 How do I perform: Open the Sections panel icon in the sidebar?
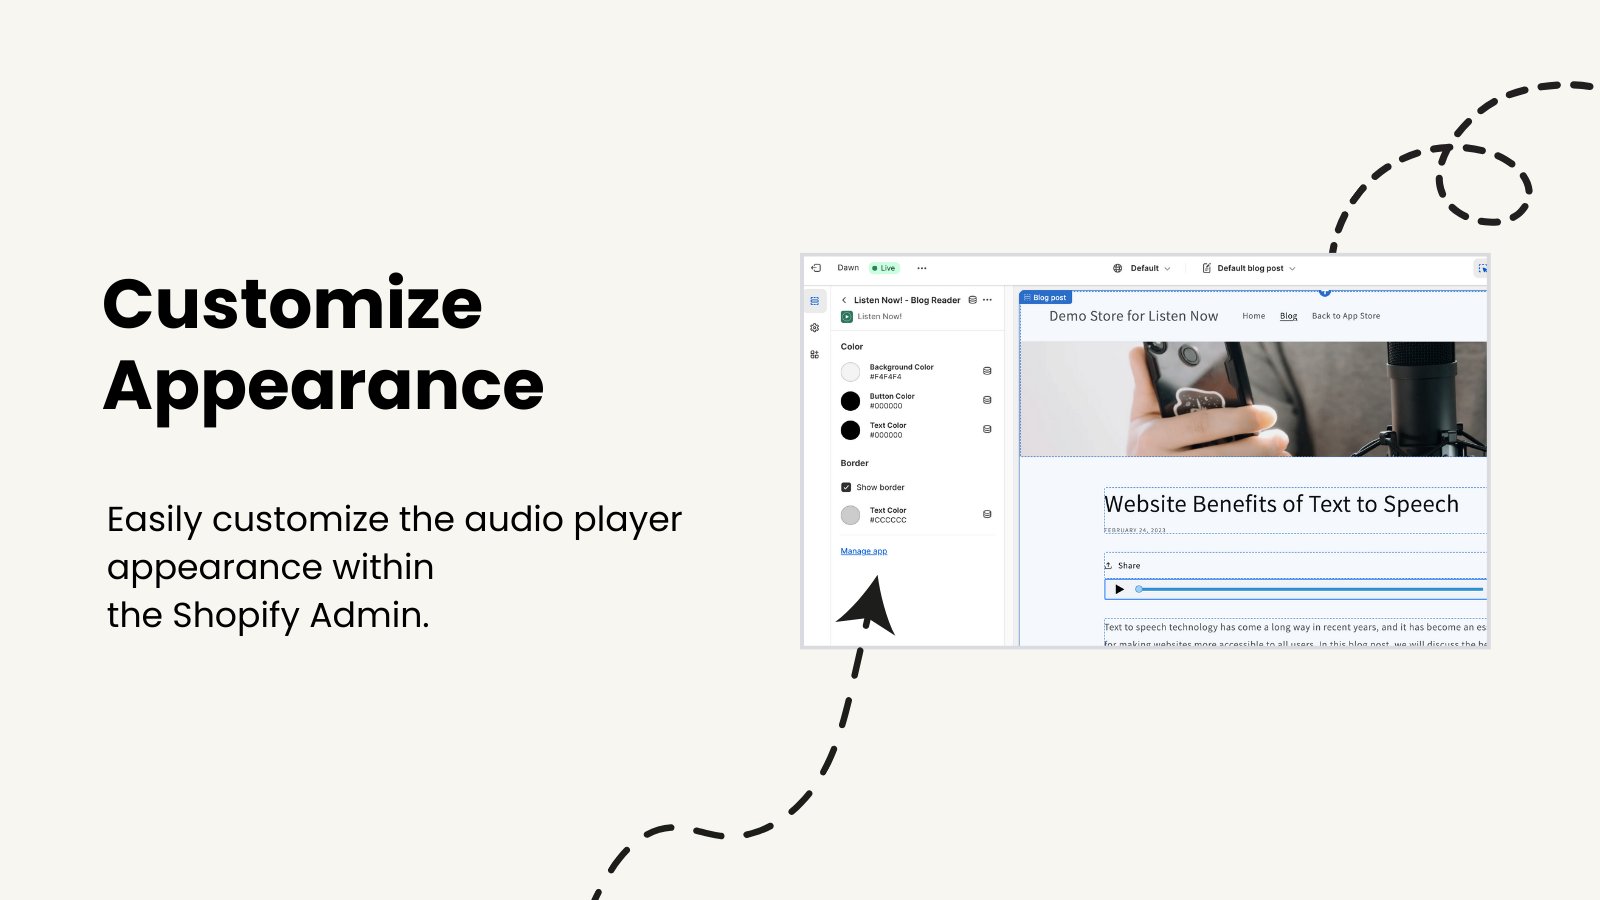[x=815, y=301]
